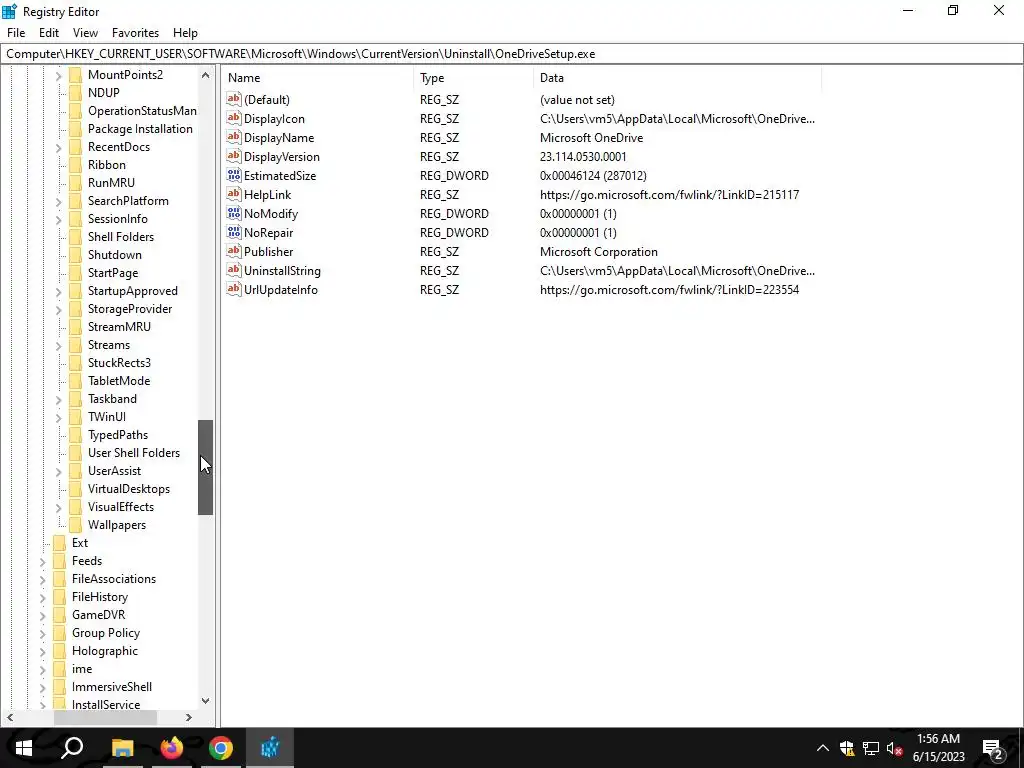Select the Publisher string value icon
1024x768 pixels.
coord(234,251)
